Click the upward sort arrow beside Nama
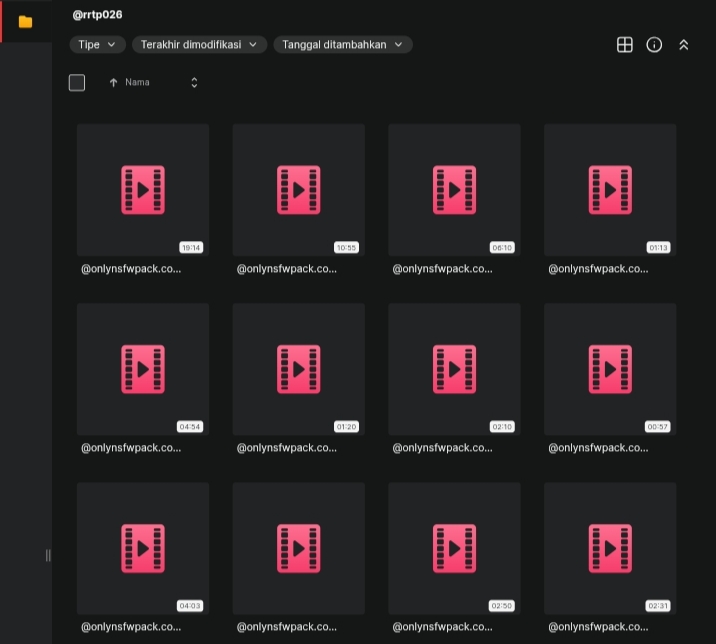716x644 pixels. click(113, 83)
